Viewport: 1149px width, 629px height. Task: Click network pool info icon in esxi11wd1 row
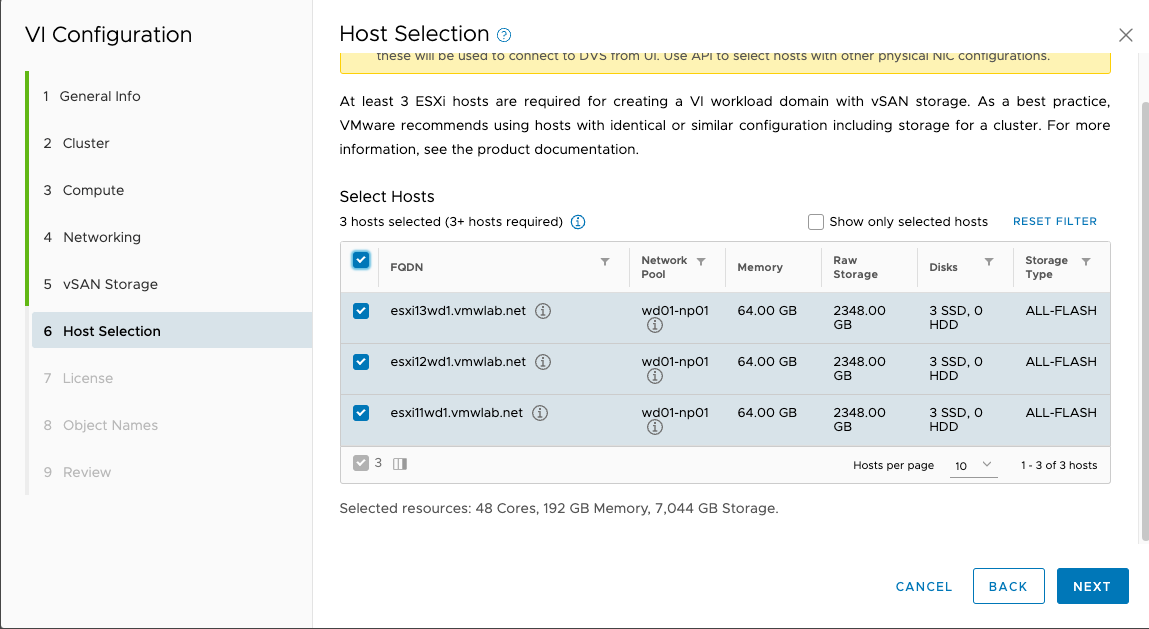tap(655, 427)
